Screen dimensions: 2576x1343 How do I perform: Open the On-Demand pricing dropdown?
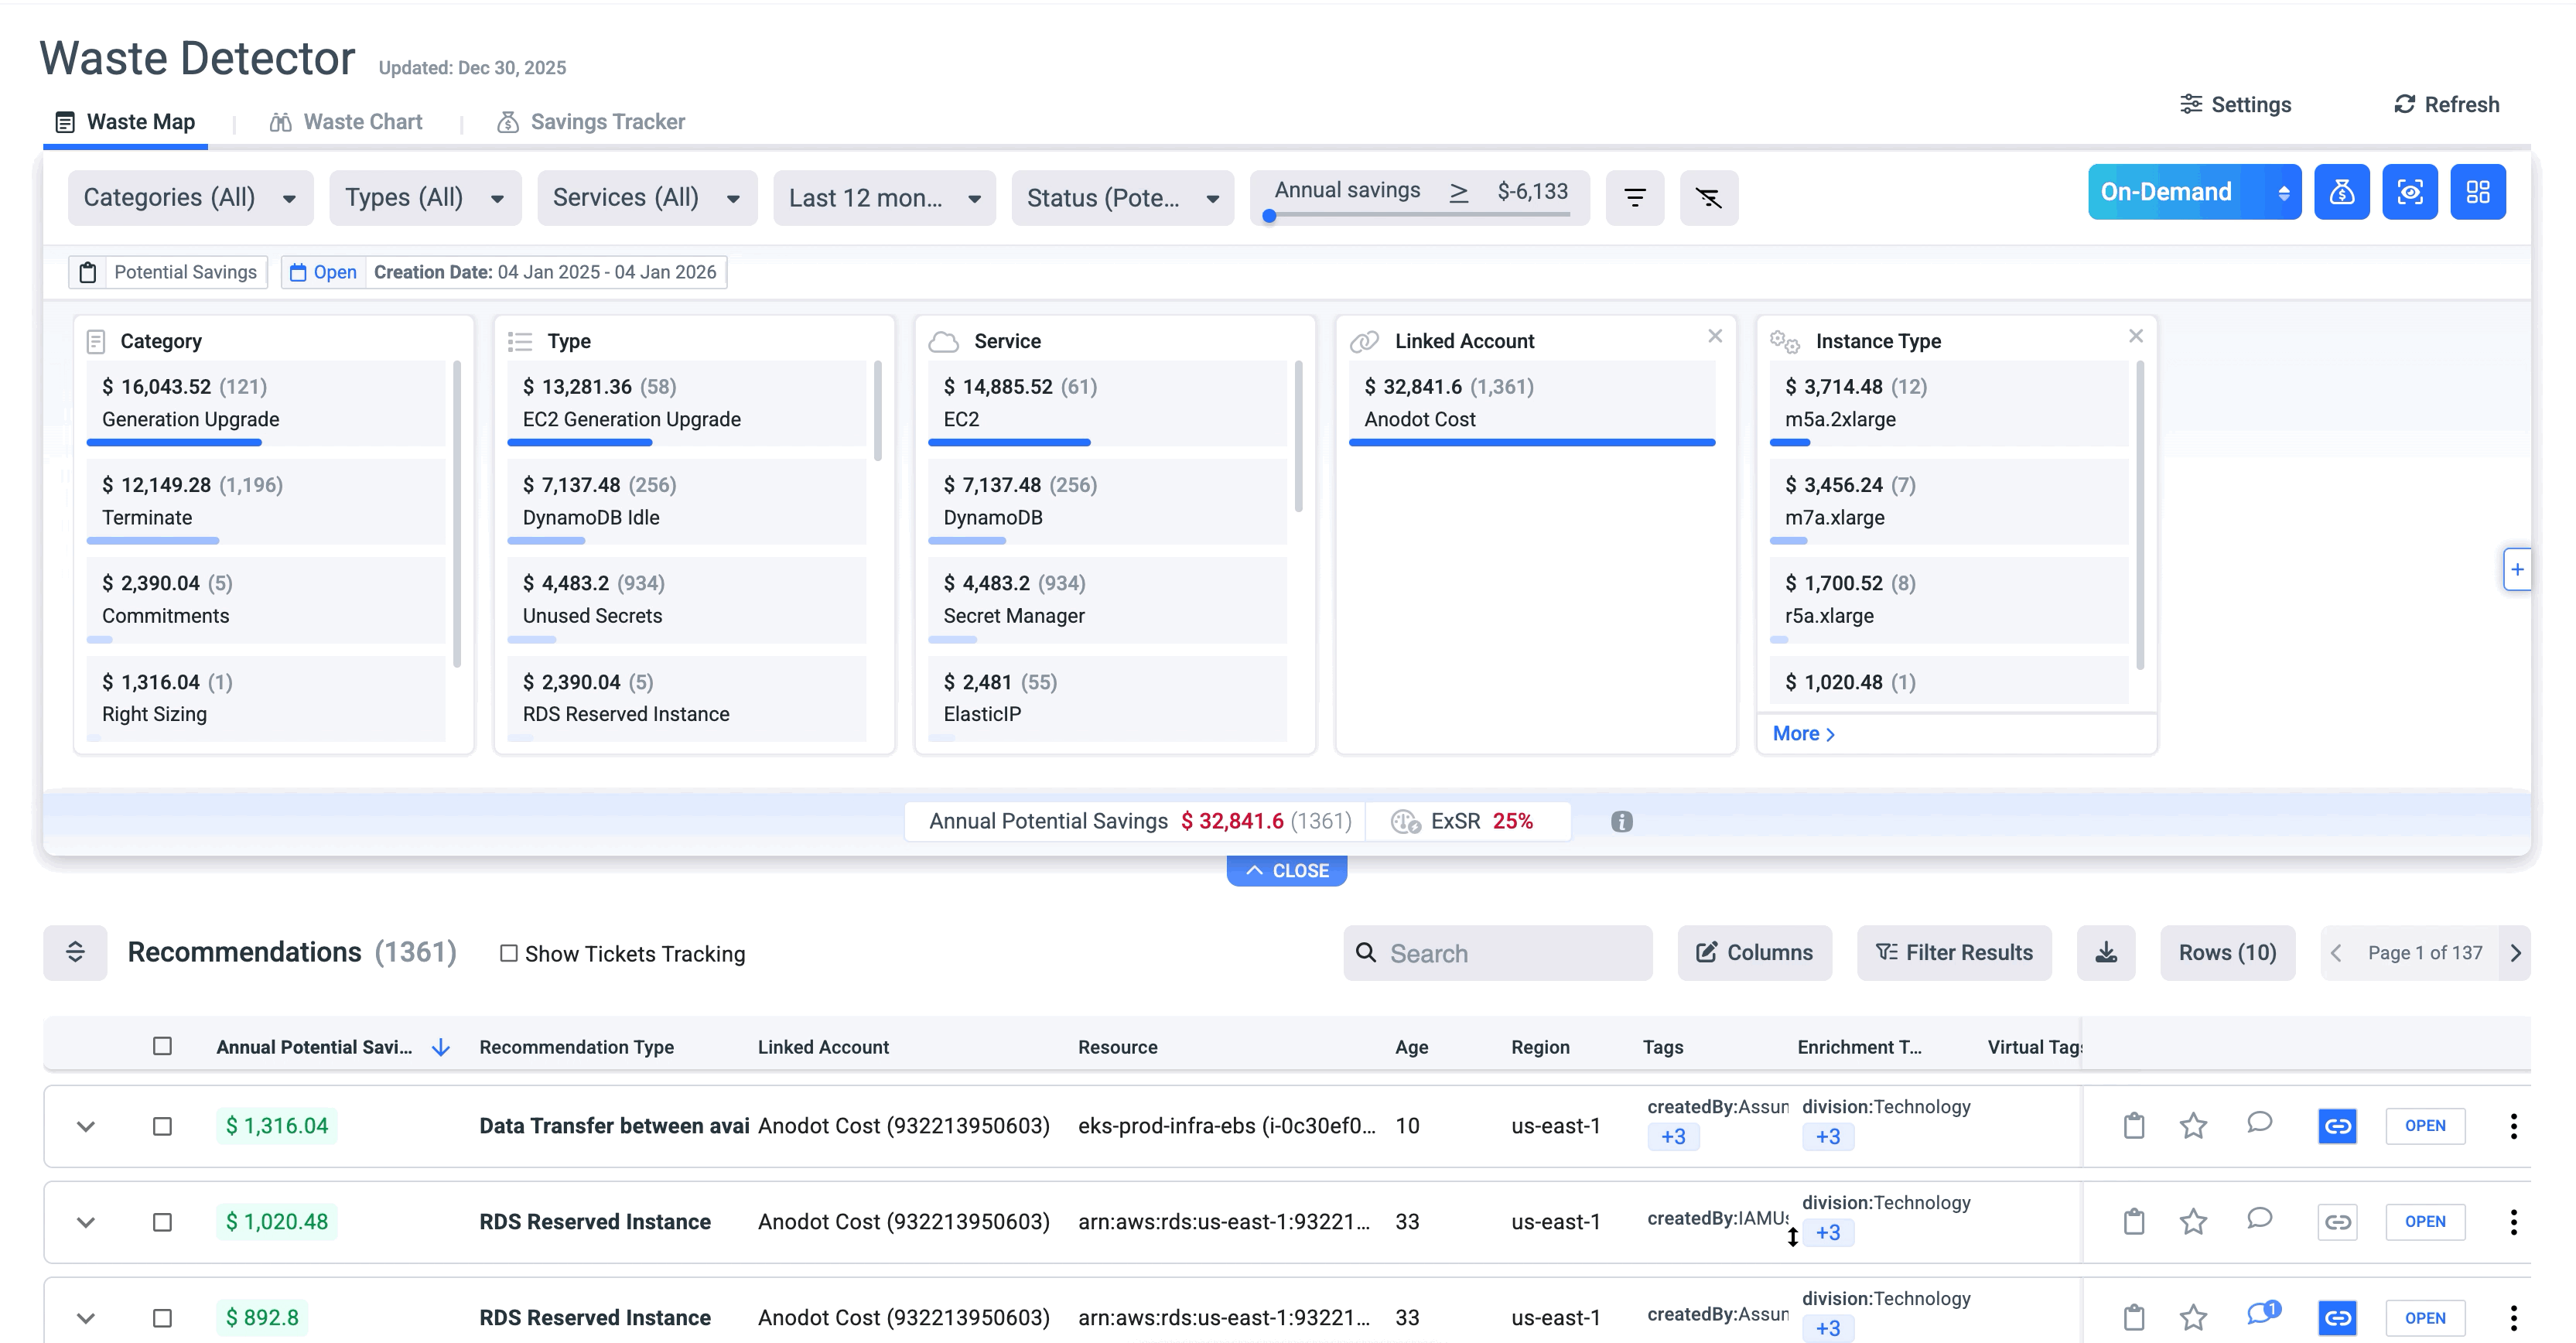pos(2193,192)
